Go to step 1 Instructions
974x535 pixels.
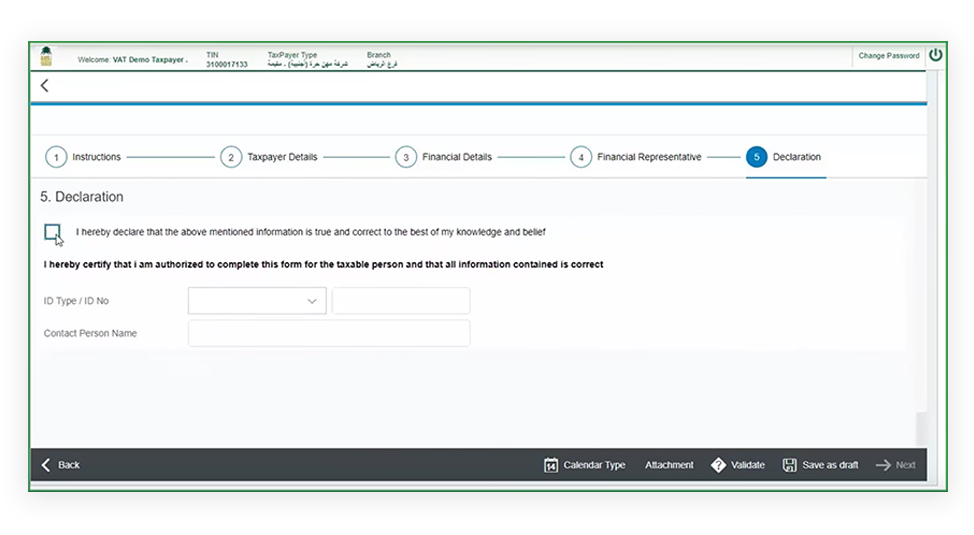tap(83, 157)
